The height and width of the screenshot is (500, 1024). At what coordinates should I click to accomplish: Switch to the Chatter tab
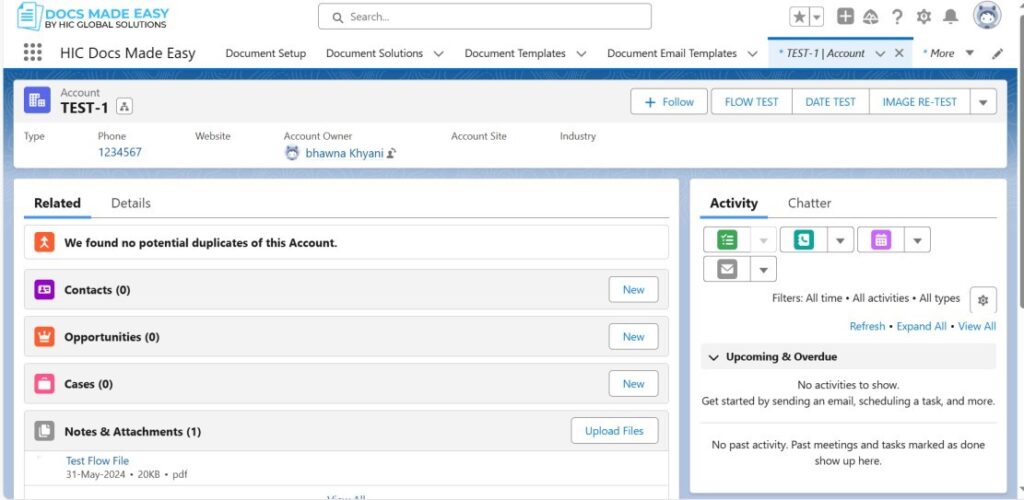[809, 203]
